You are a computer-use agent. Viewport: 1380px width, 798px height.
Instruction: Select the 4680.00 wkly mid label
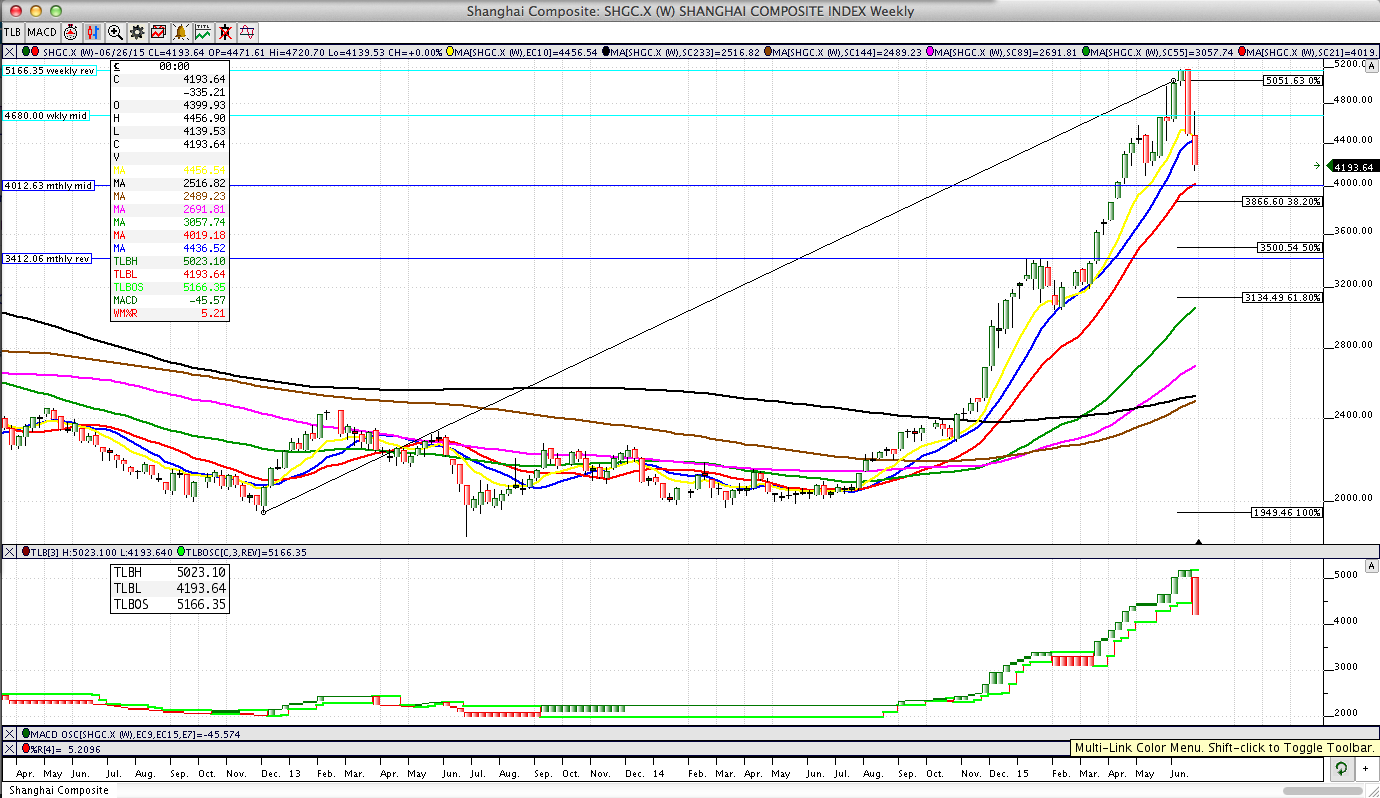point(47,116)
